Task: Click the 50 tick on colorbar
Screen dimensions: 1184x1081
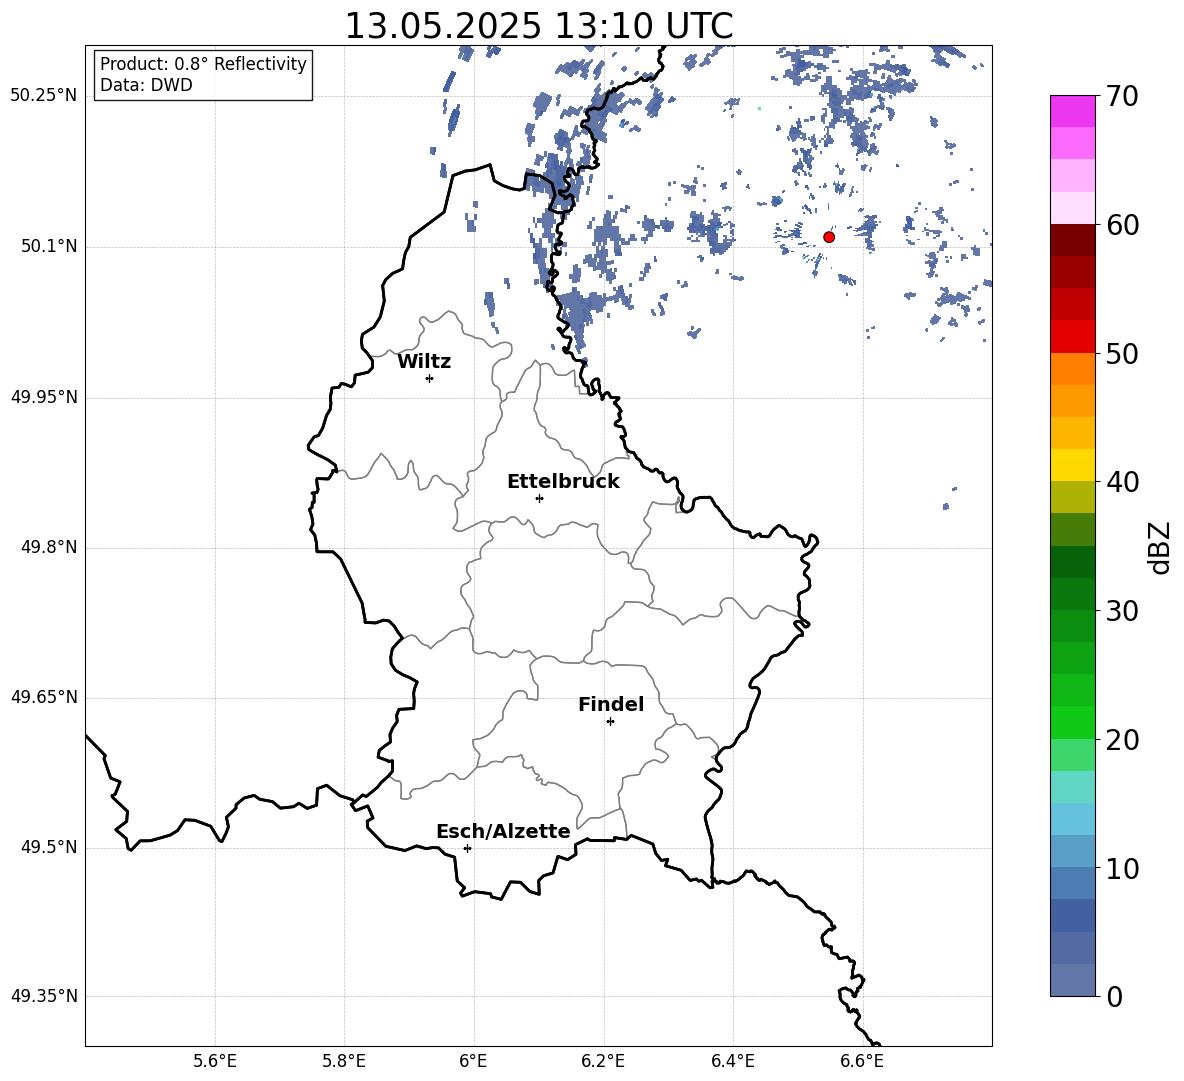Action: click(1121, 354)
